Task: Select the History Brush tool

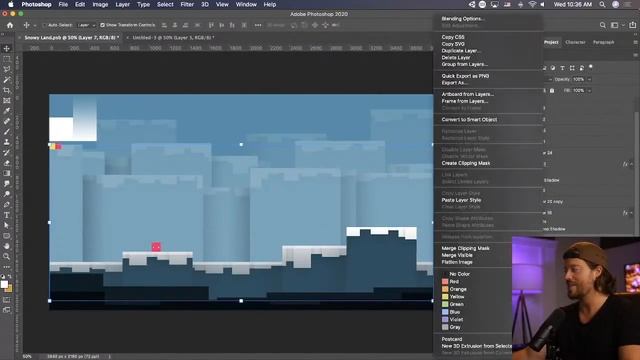Action: coord(7,153)
